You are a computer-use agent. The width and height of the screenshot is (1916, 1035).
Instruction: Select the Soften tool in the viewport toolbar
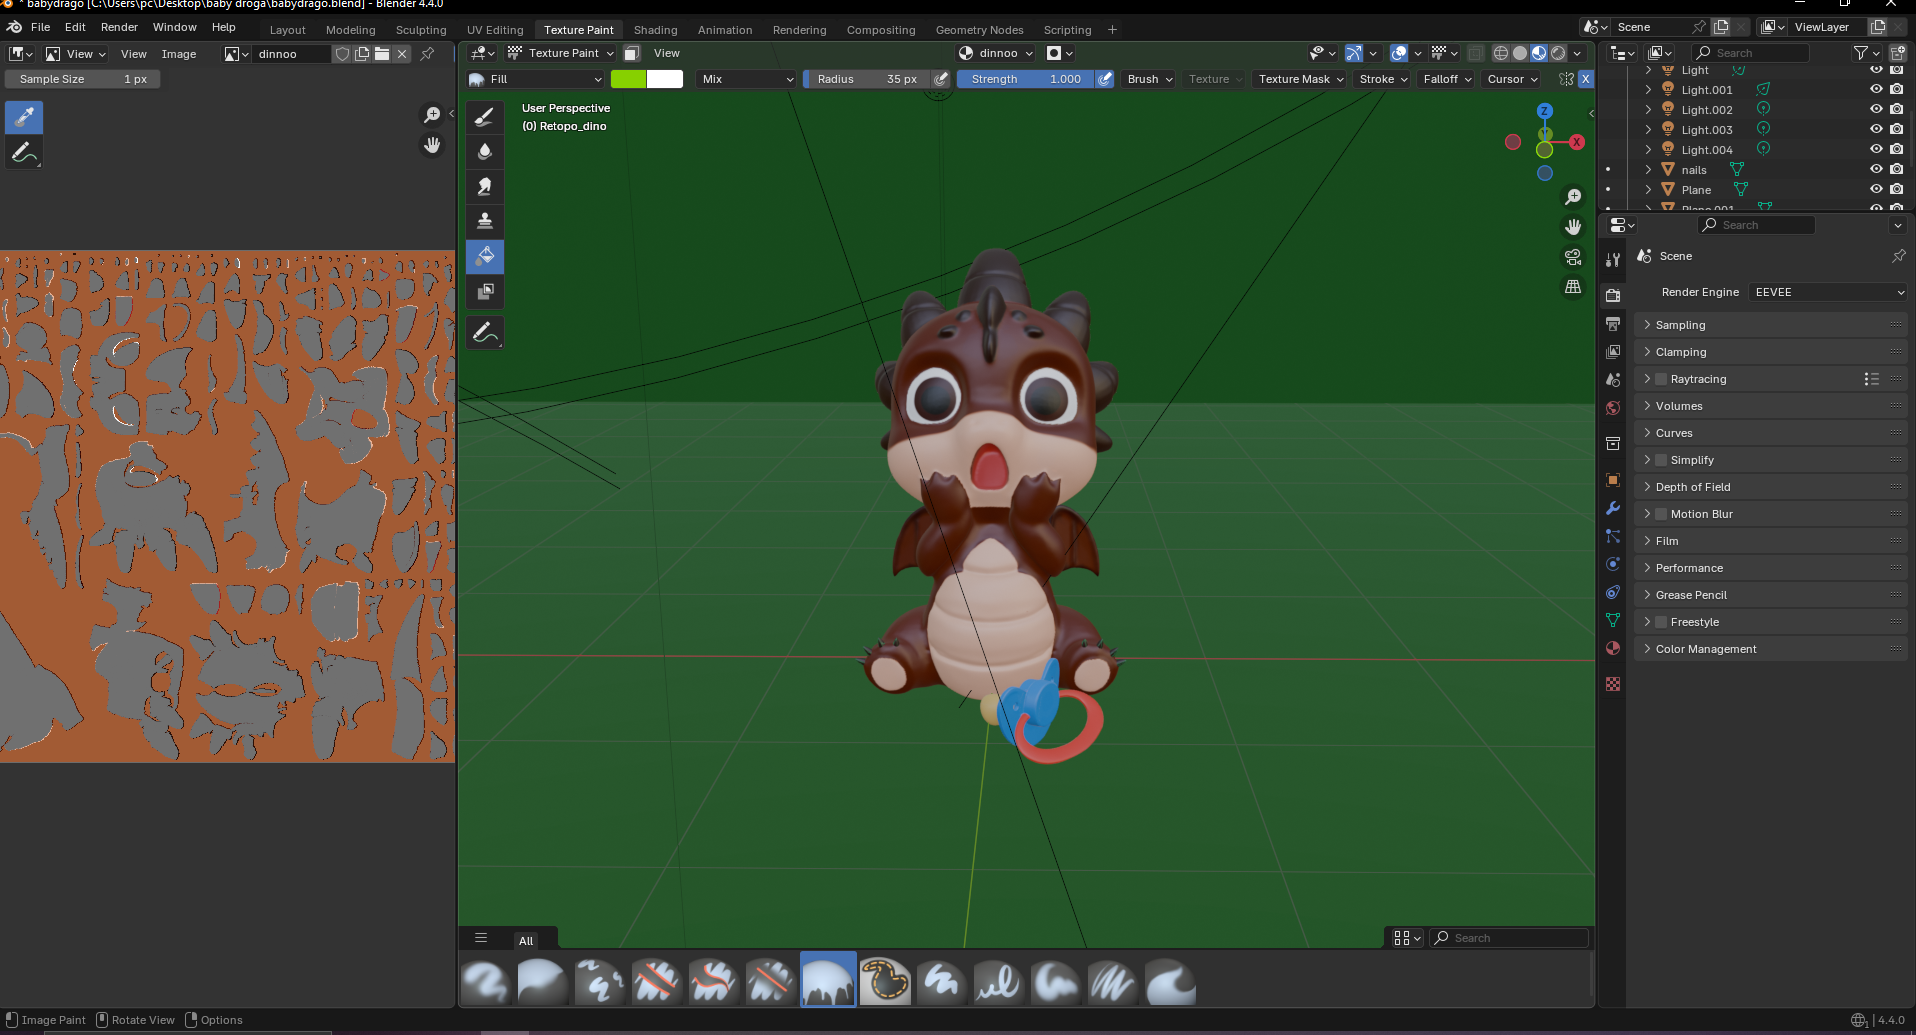click(485, 152)
